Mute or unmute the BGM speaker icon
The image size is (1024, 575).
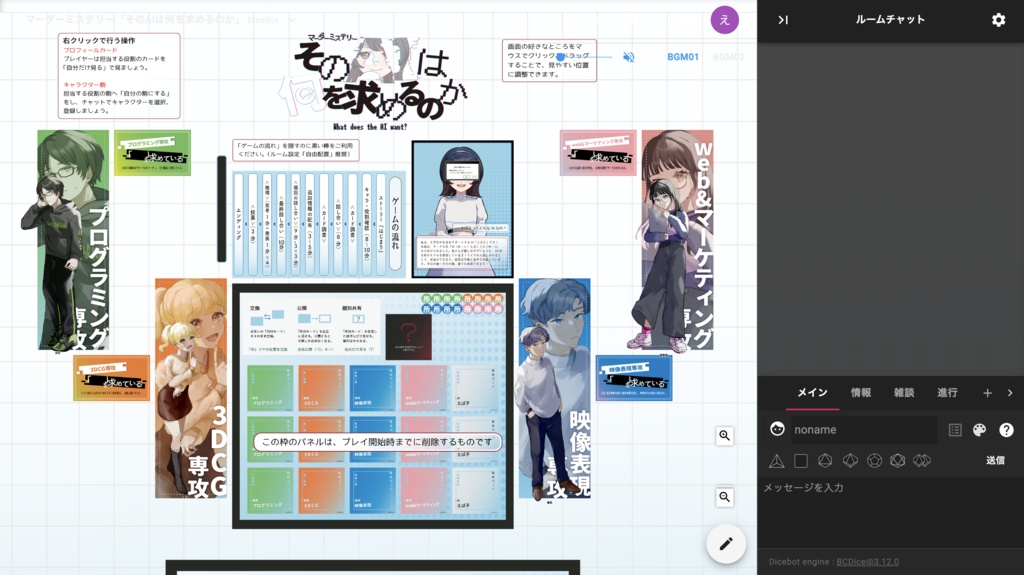click(628, 57)
